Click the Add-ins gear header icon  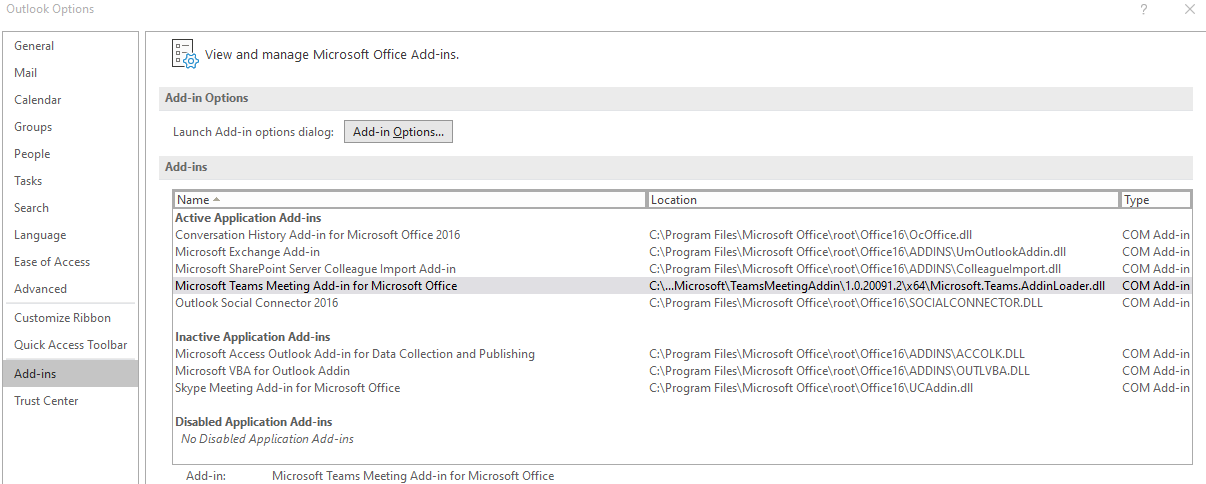[x=185, y=54]
